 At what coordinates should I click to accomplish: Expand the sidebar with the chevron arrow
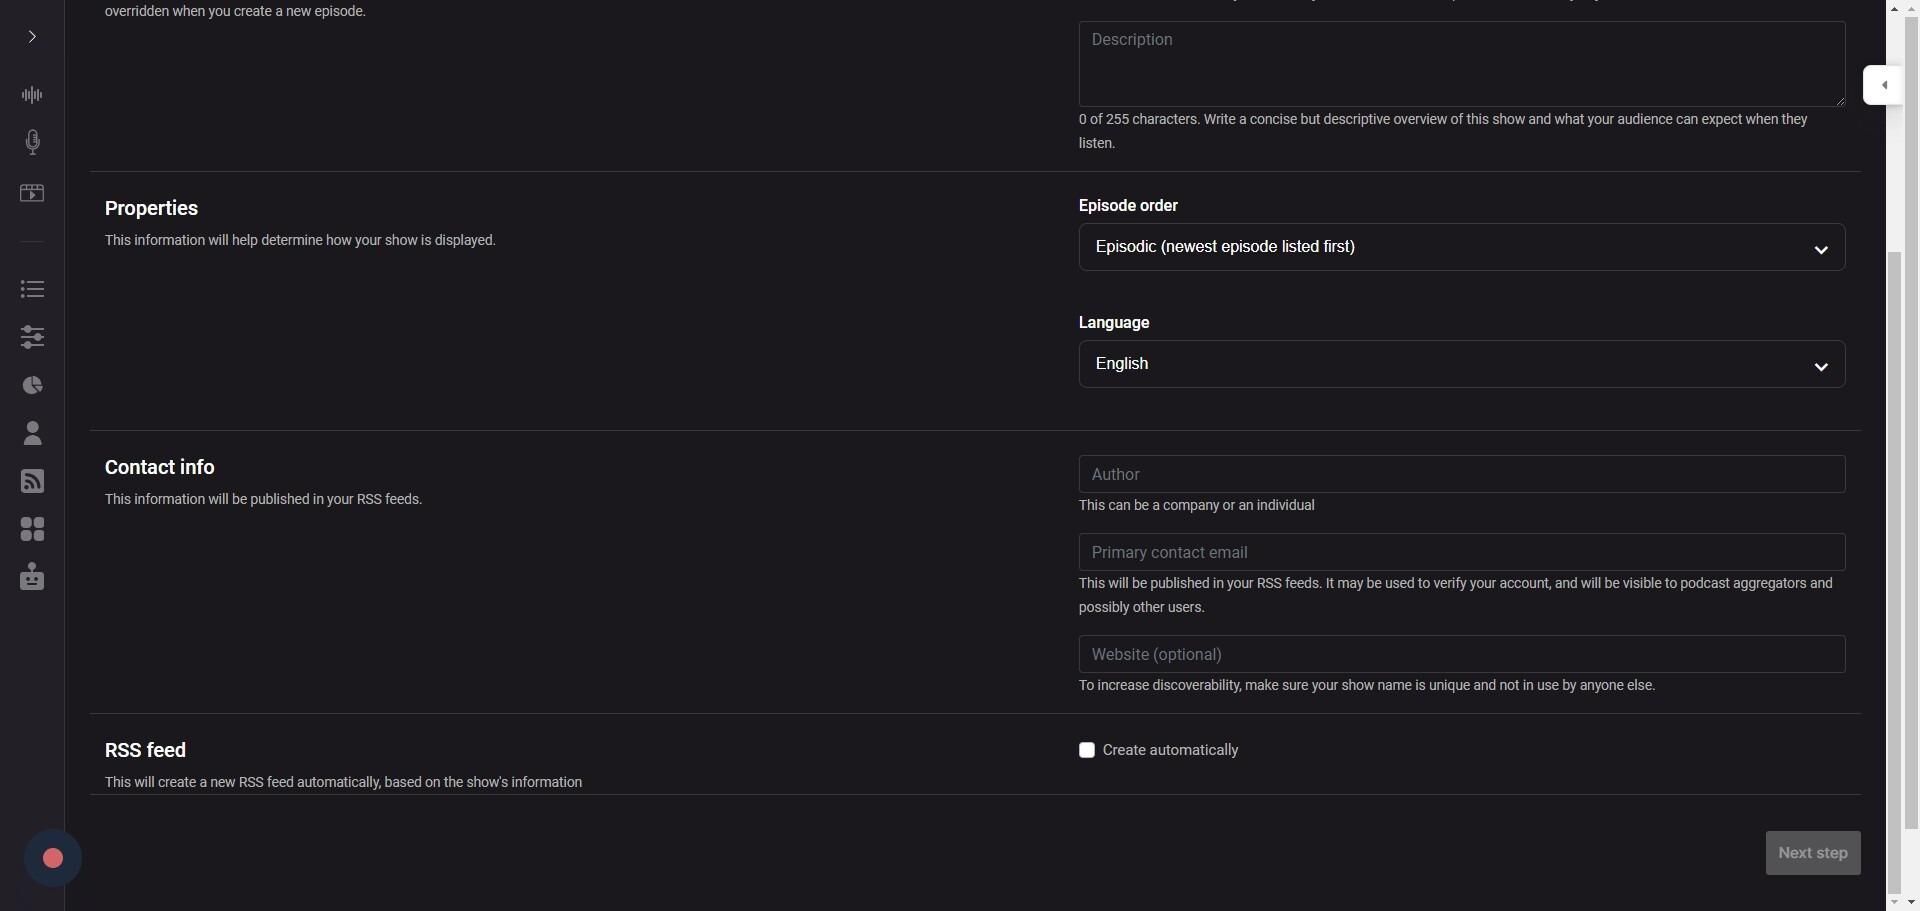(x=32, y=37)
